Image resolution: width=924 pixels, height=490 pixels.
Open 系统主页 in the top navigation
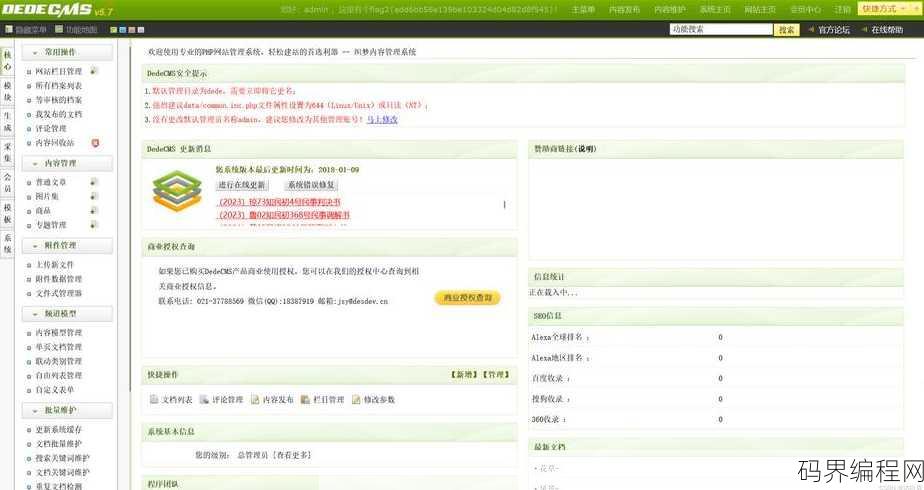click(715, 9)
